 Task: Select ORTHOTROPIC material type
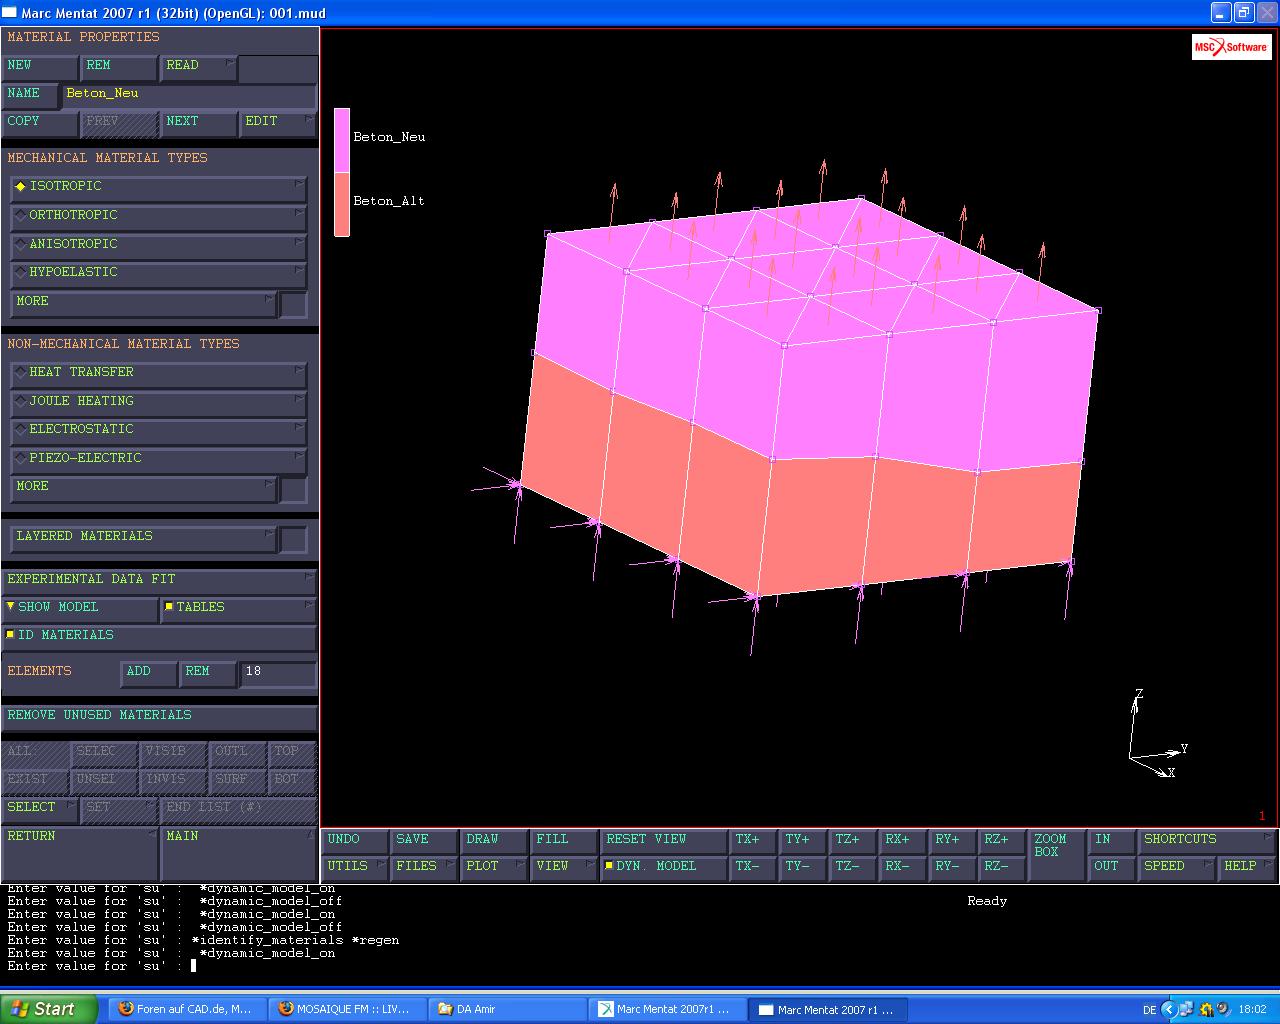tap(159, 216)
